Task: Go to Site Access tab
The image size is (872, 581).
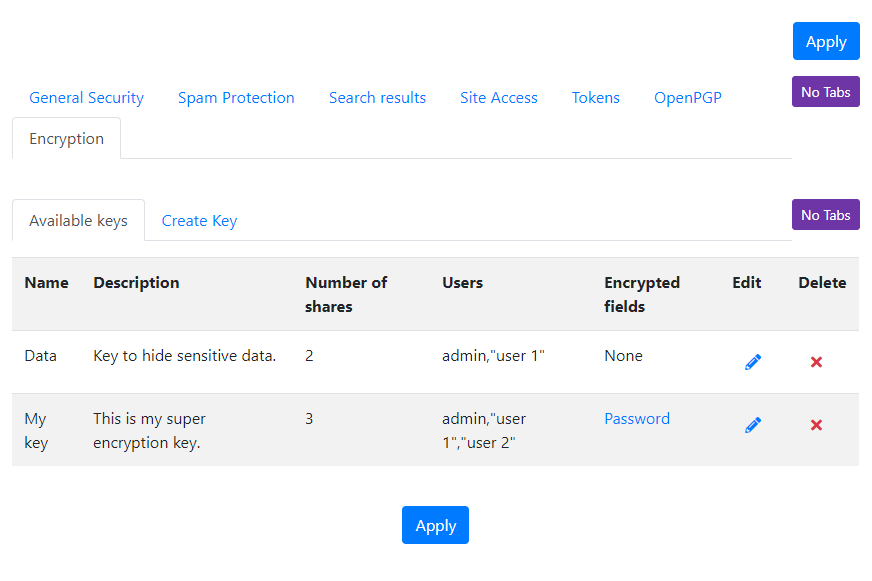Action: pos(498,98)
